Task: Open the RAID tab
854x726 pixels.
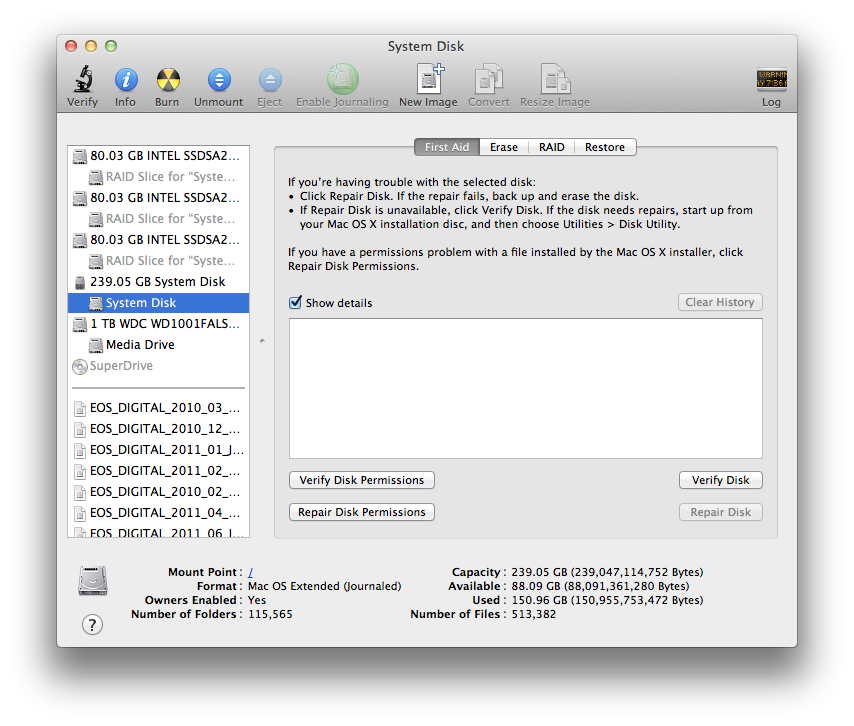Action: [x=552, y=147]
